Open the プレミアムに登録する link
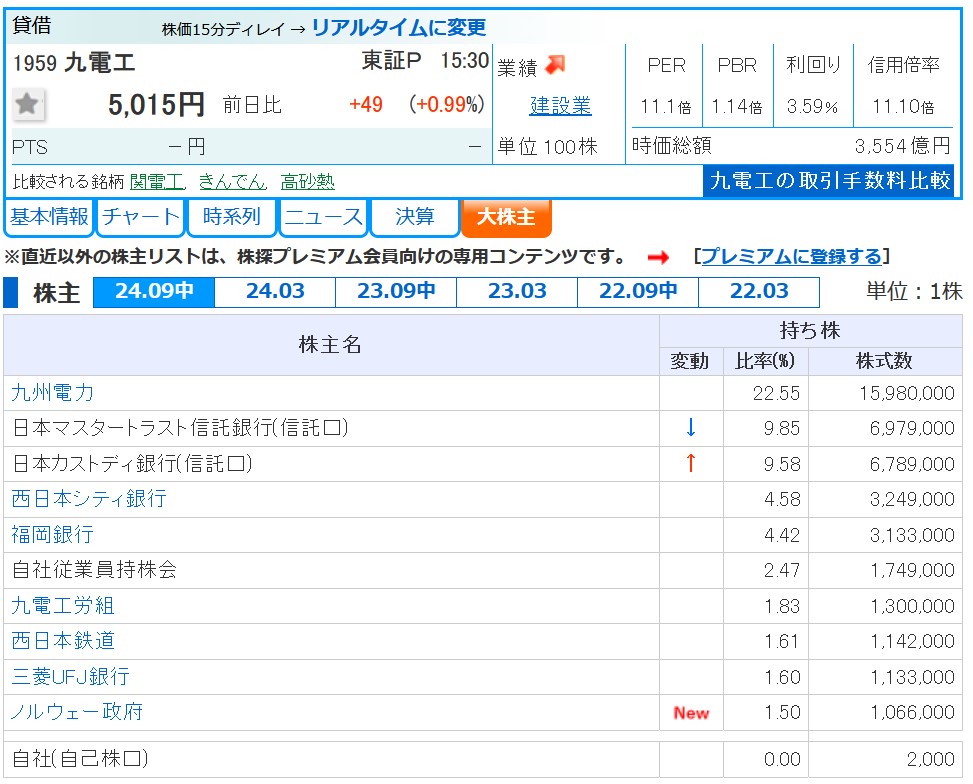The width and height of the screenshot is (973, 784). pos(791,256)
